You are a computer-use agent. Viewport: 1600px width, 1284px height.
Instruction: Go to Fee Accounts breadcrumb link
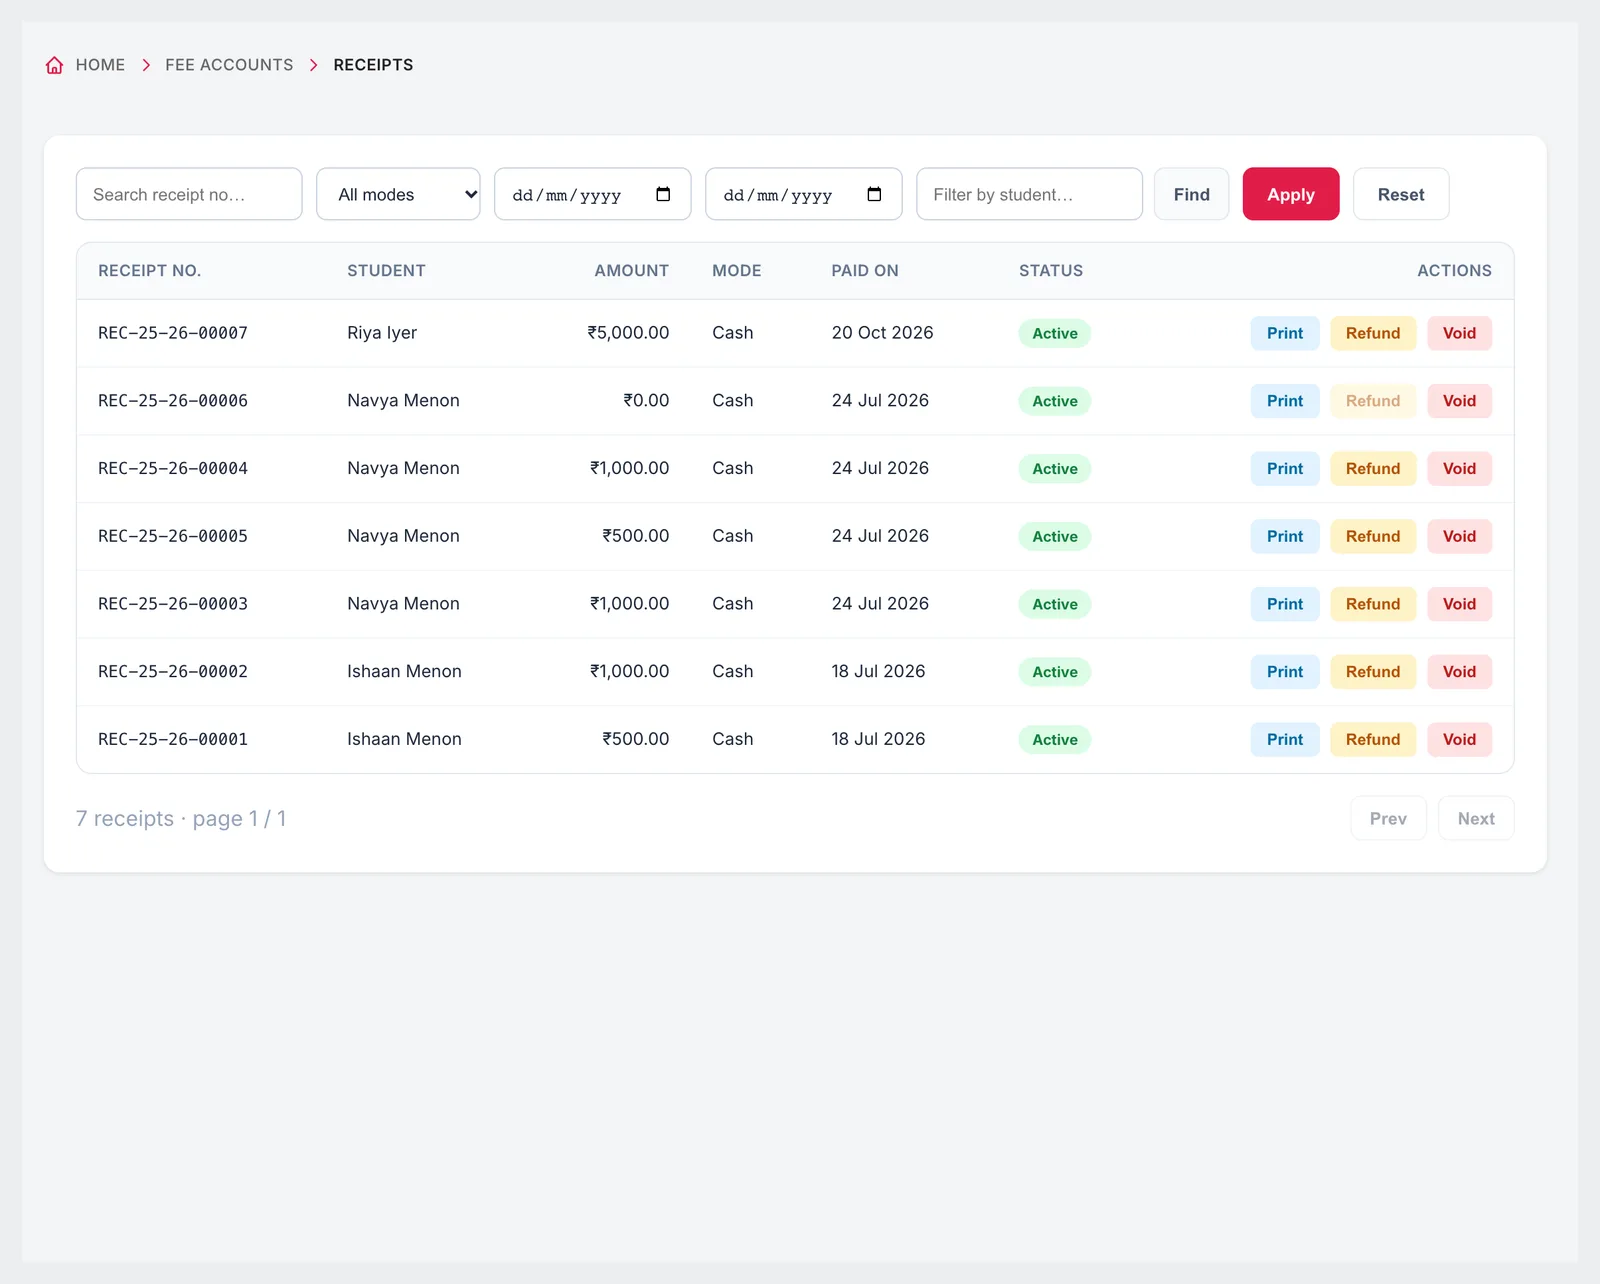[229, 65]
